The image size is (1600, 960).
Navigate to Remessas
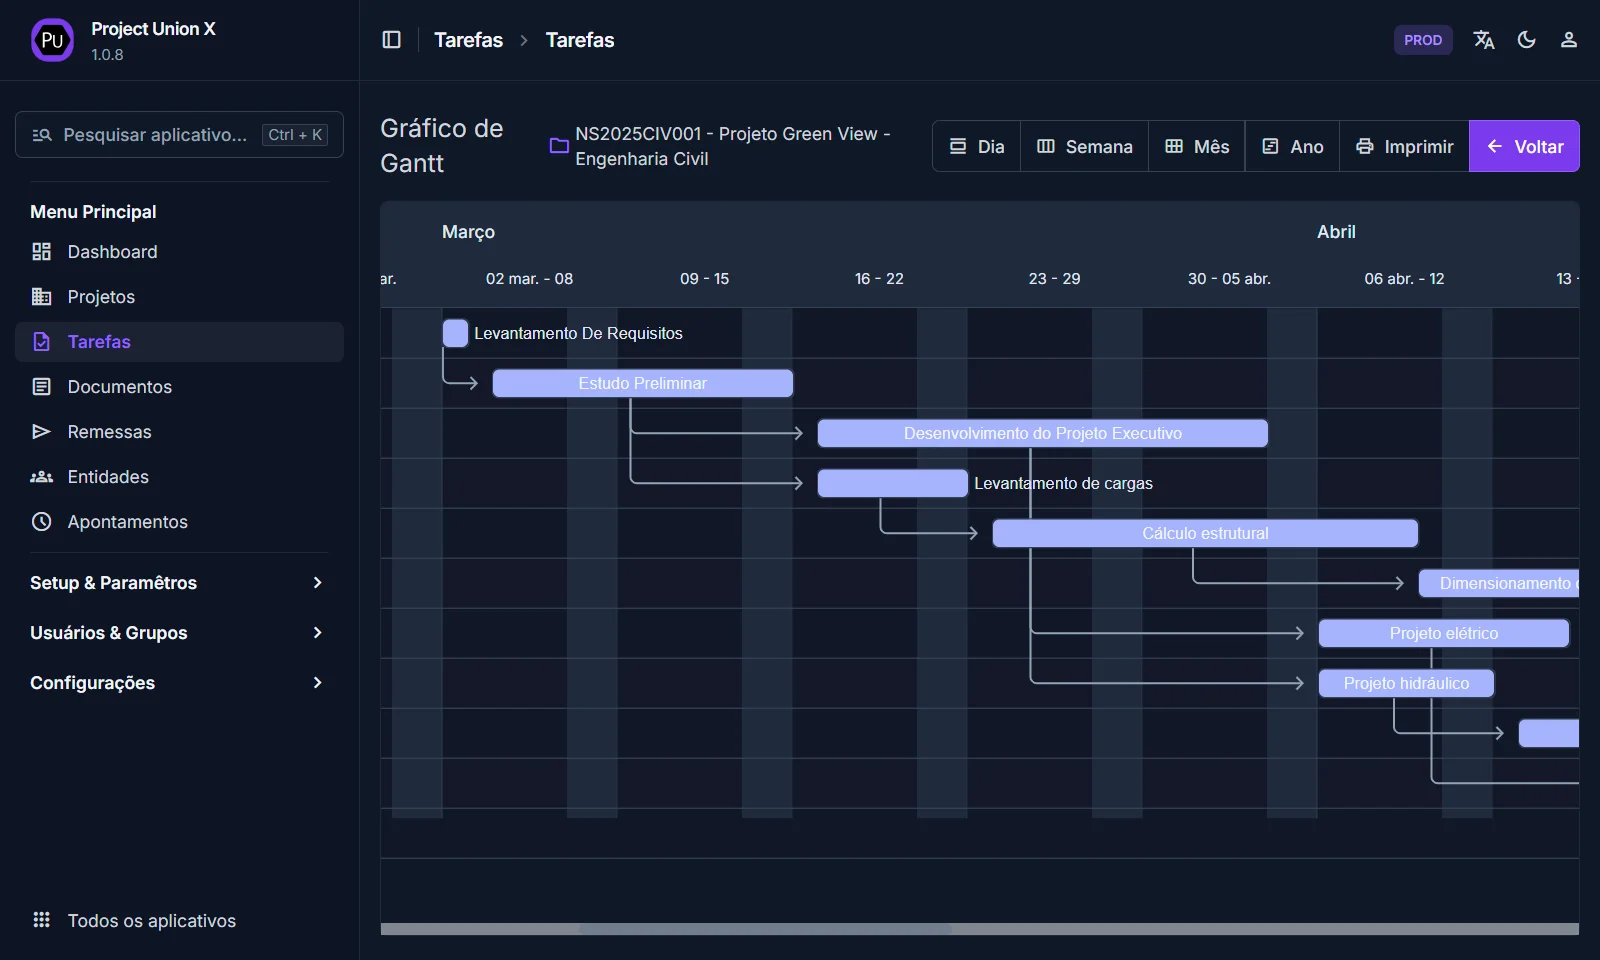tap(109, 432)
